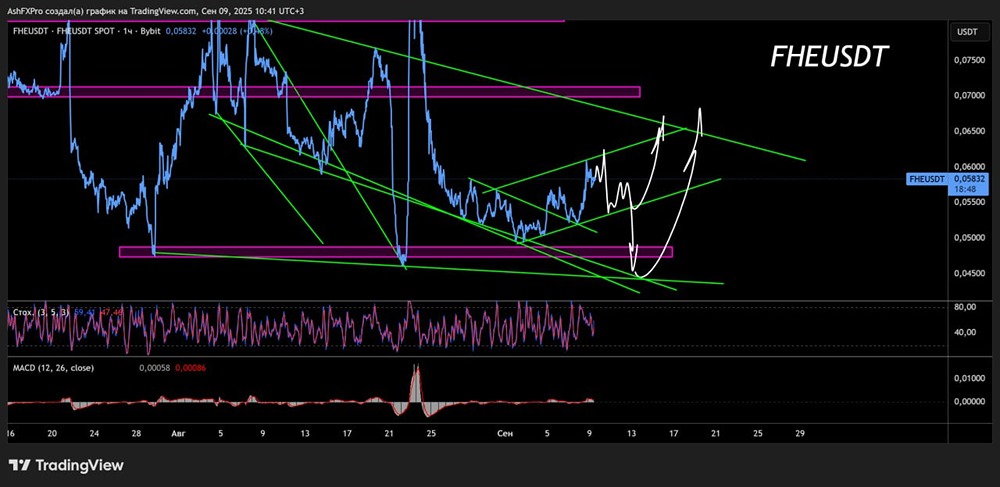Screen dimensions: 1000x487
Task: Click the 0,05832 last price in the legend
Action: point(181,30)
